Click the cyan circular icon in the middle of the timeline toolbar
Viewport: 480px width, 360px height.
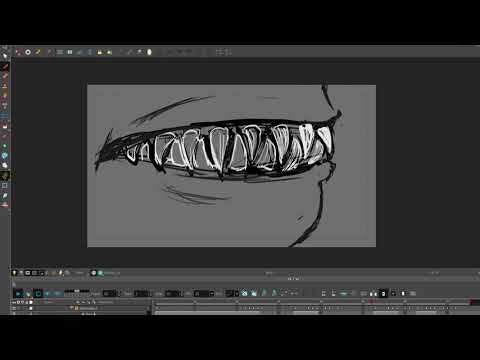pyautogui.click(x=245, y=293)
